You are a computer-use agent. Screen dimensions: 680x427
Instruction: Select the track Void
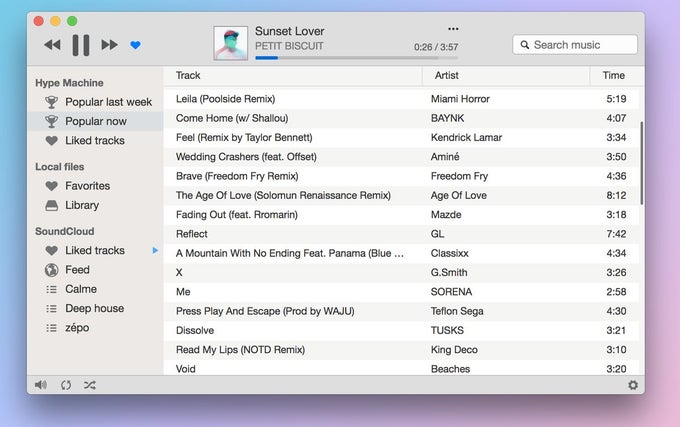(401, 368)
